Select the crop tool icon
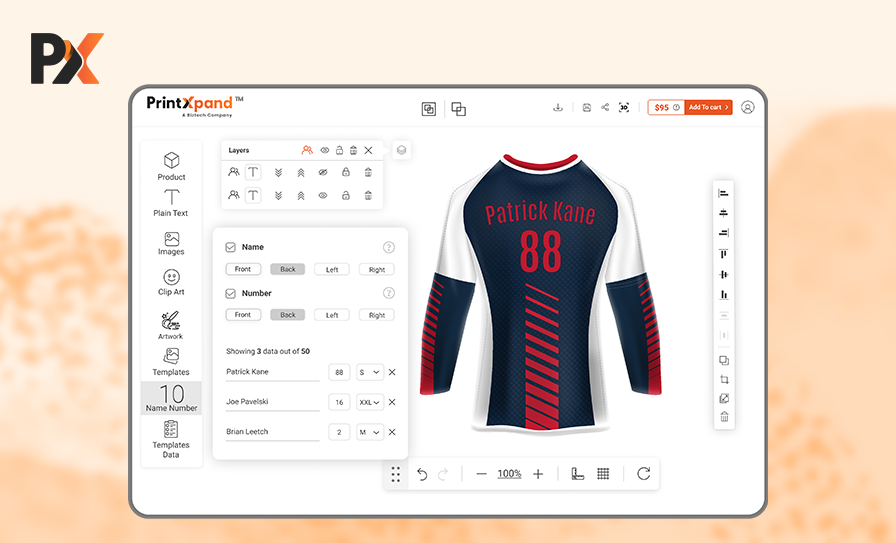The height and width of the screenshot is (543, 896). point(724,379)
